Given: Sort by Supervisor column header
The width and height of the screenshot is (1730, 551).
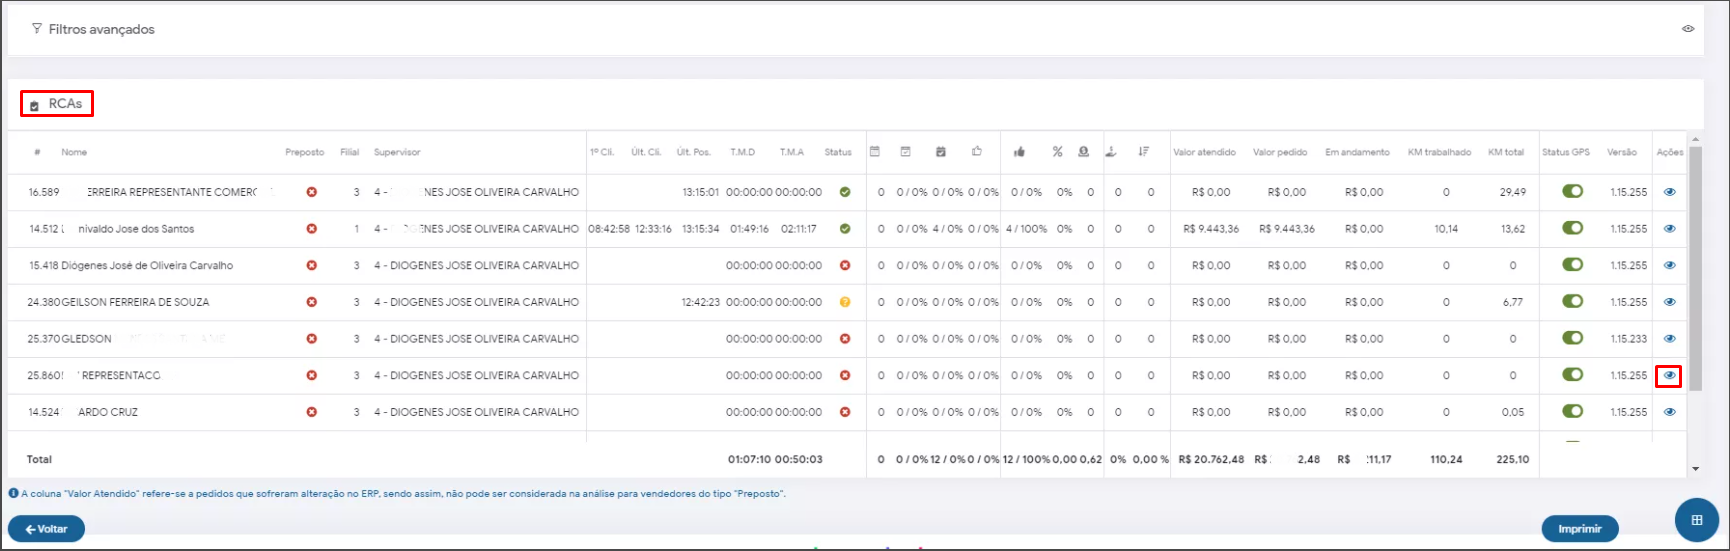Looking at the screenshot, I should click(397, 152).
